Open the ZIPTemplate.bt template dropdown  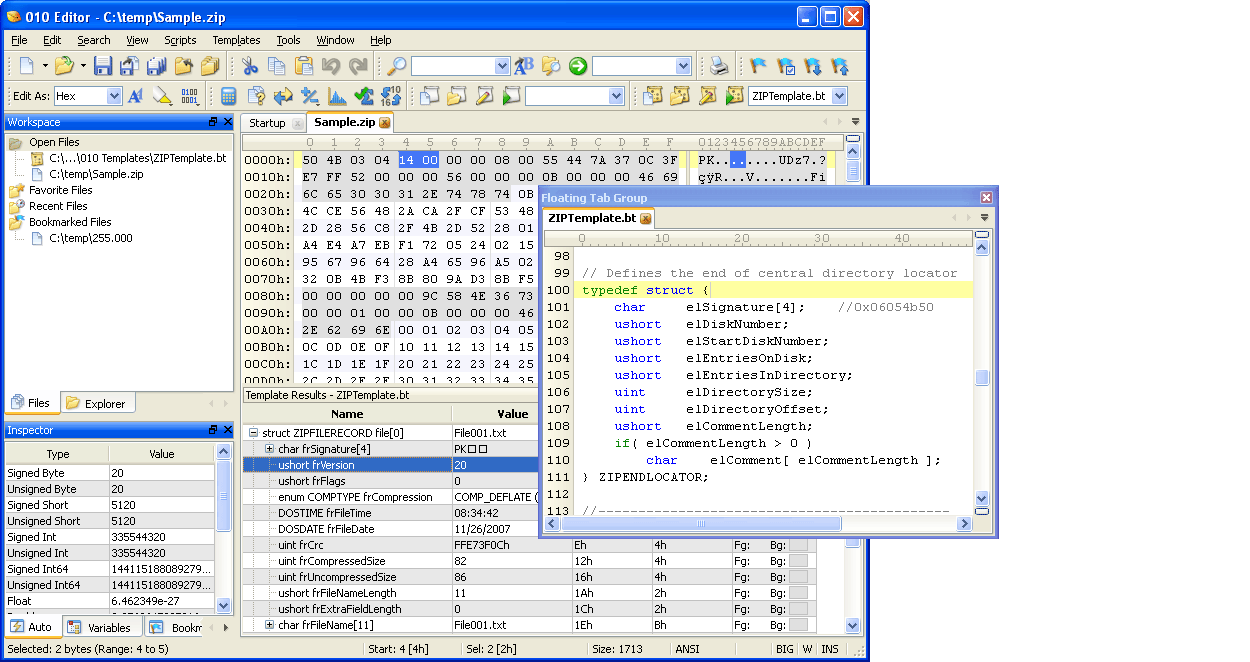(x=839, y=96)
